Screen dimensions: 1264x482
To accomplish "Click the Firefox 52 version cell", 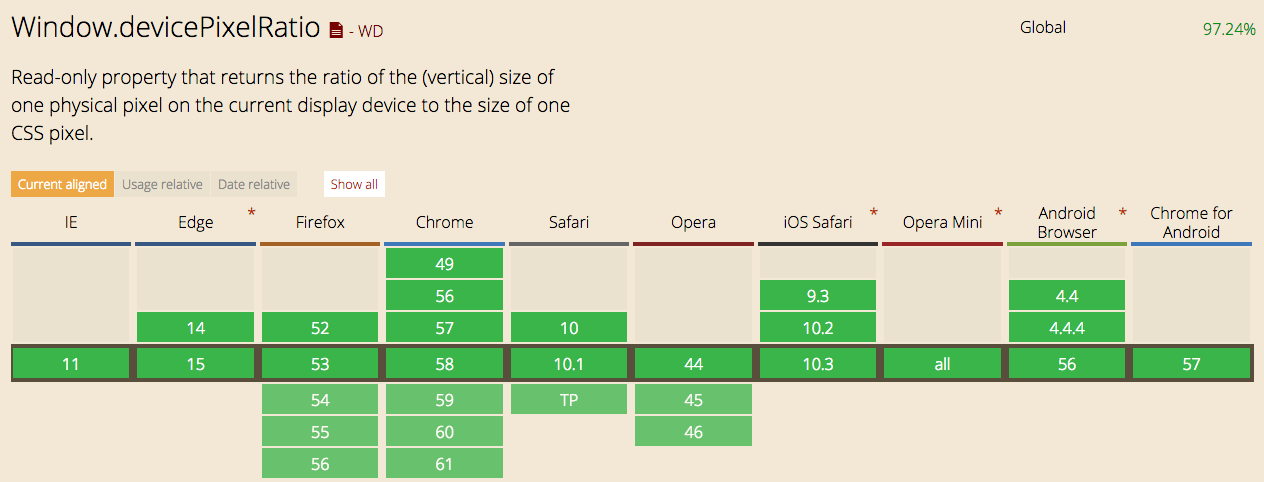I will pyautogui.click(x=320, y=327).
